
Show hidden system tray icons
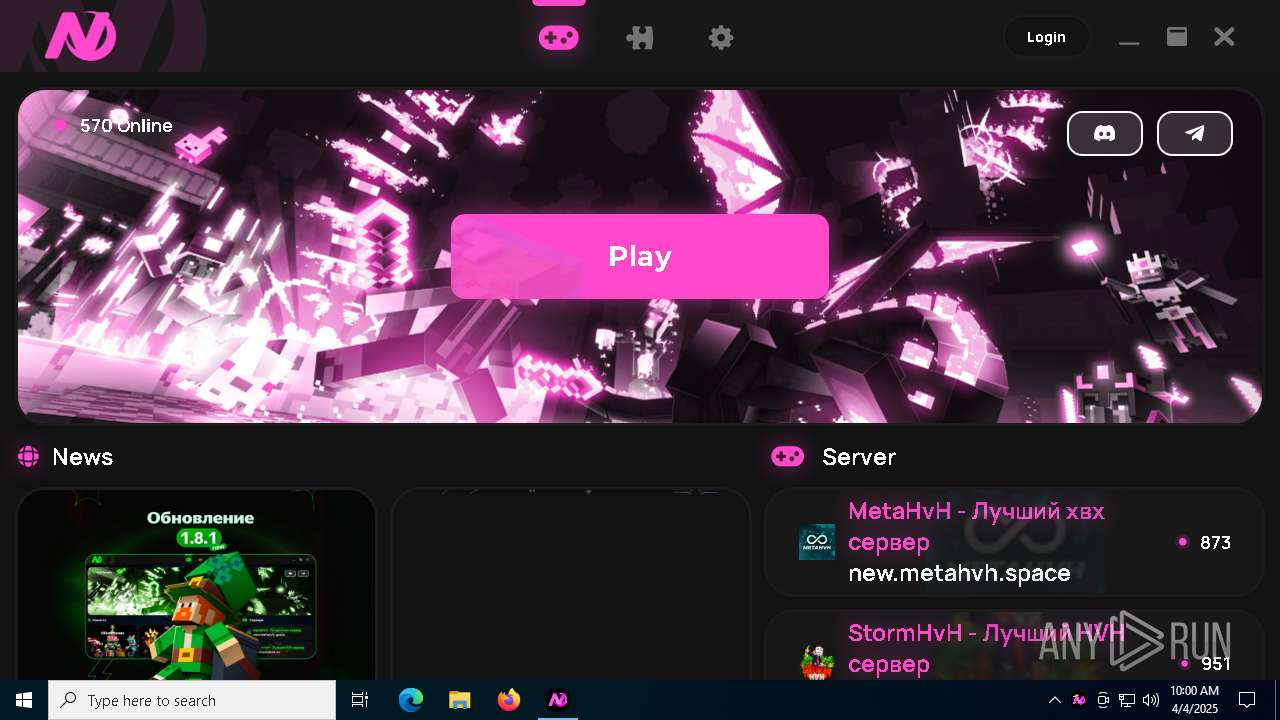pyautogui.click(x=1054, y=700)
